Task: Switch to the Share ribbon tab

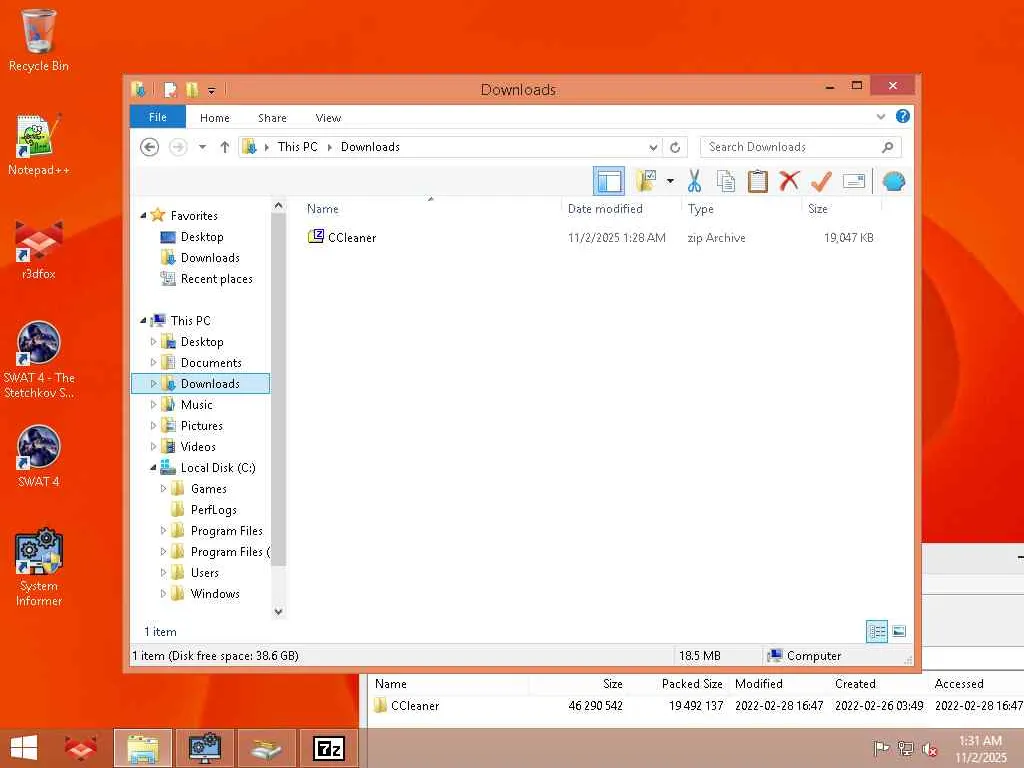Action: [272, 118]
